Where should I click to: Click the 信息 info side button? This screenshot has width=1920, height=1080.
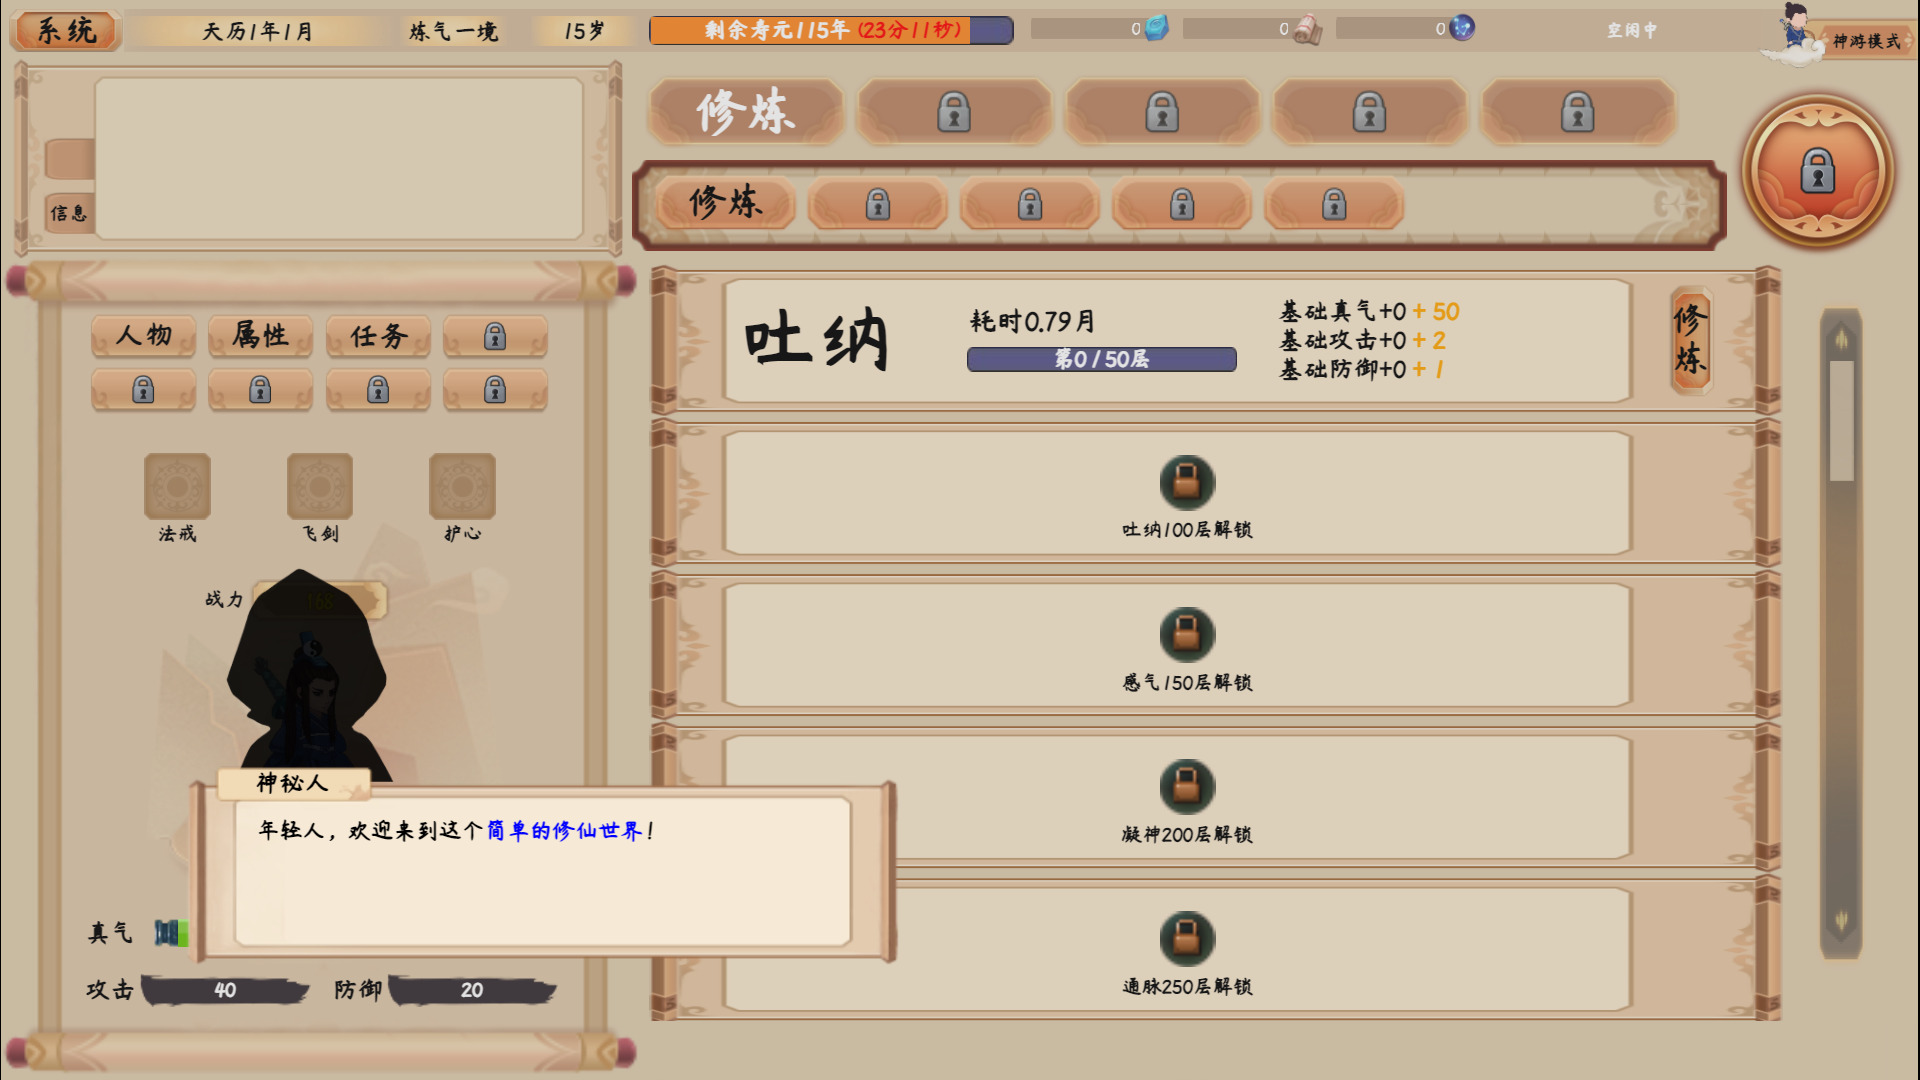pos(69,213)
